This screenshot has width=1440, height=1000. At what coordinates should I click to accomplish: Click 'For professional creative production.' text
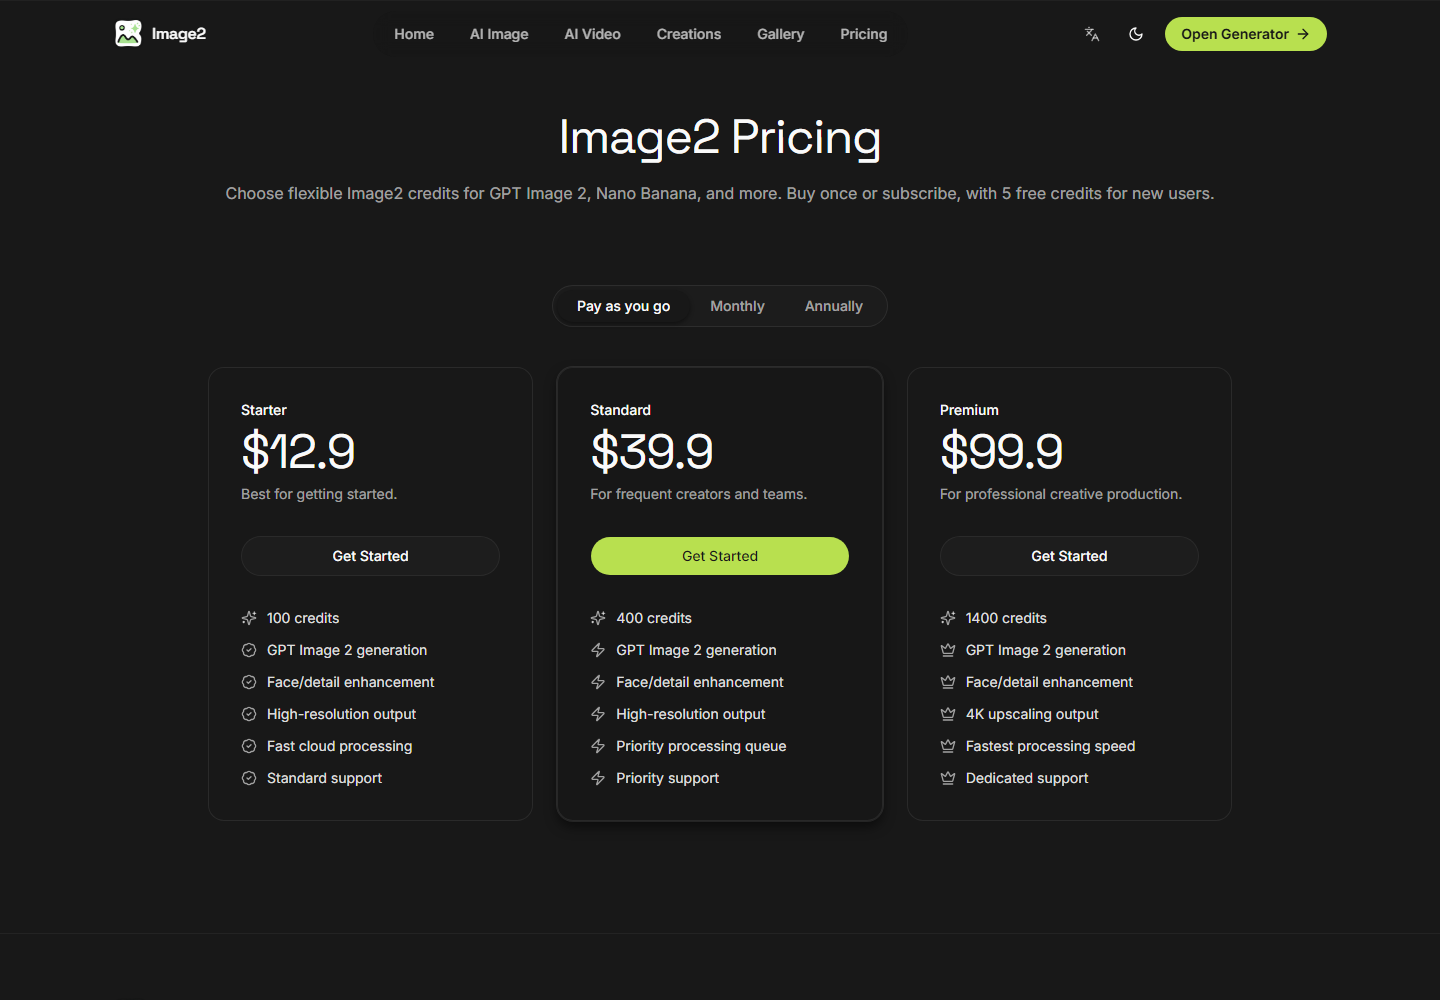1061,494
